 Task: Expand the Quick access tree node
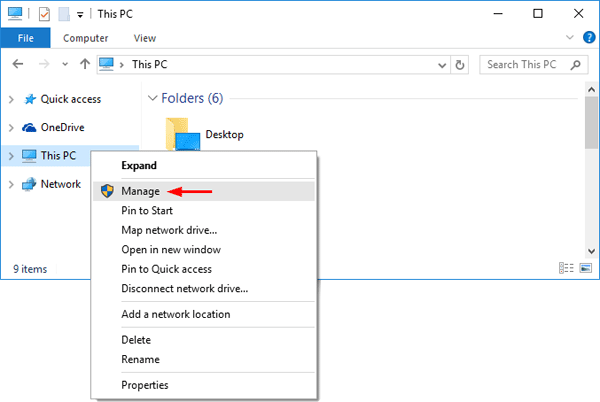click(x=11, y=99)
